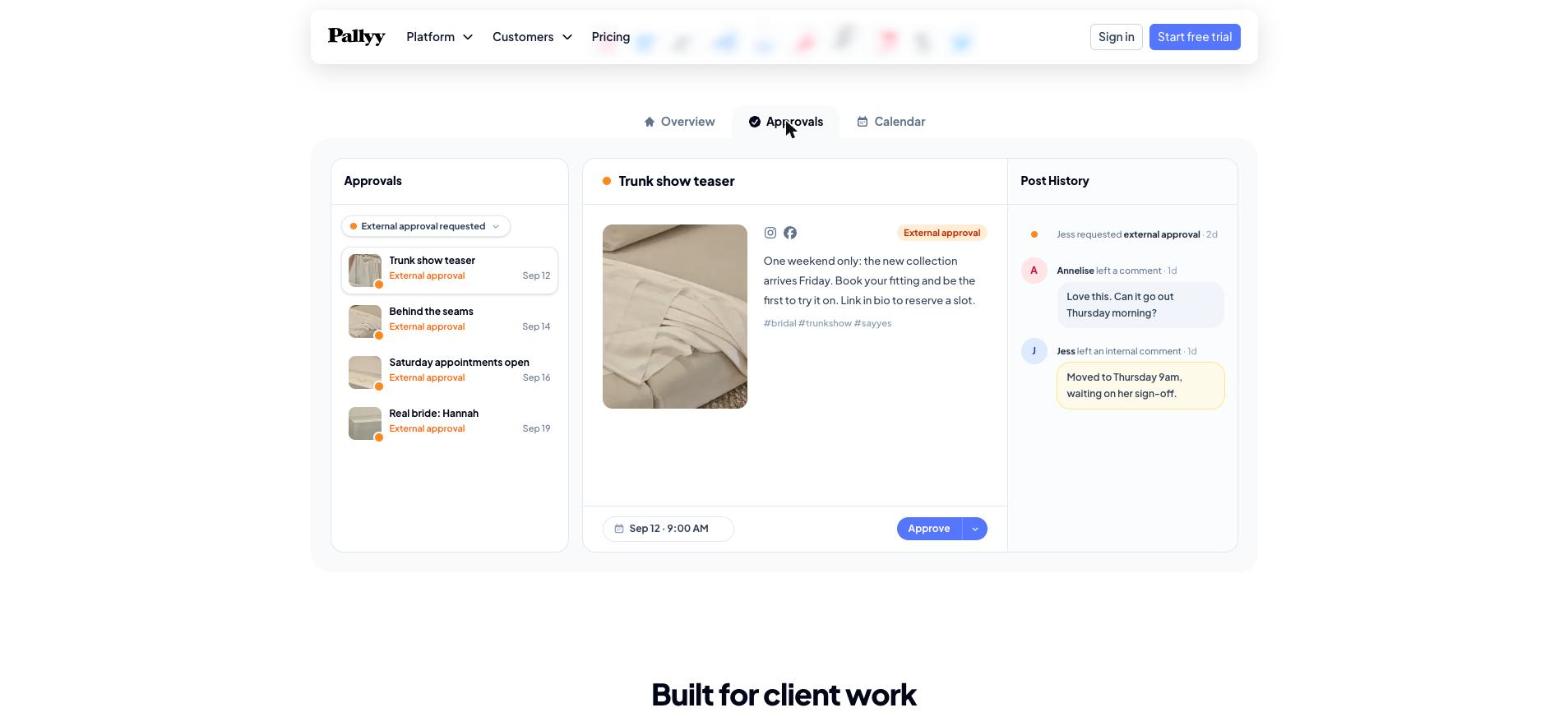Select the Trunk show teaser post
The width and height of the screenshot is (1568, 717).
coord(450,271)
